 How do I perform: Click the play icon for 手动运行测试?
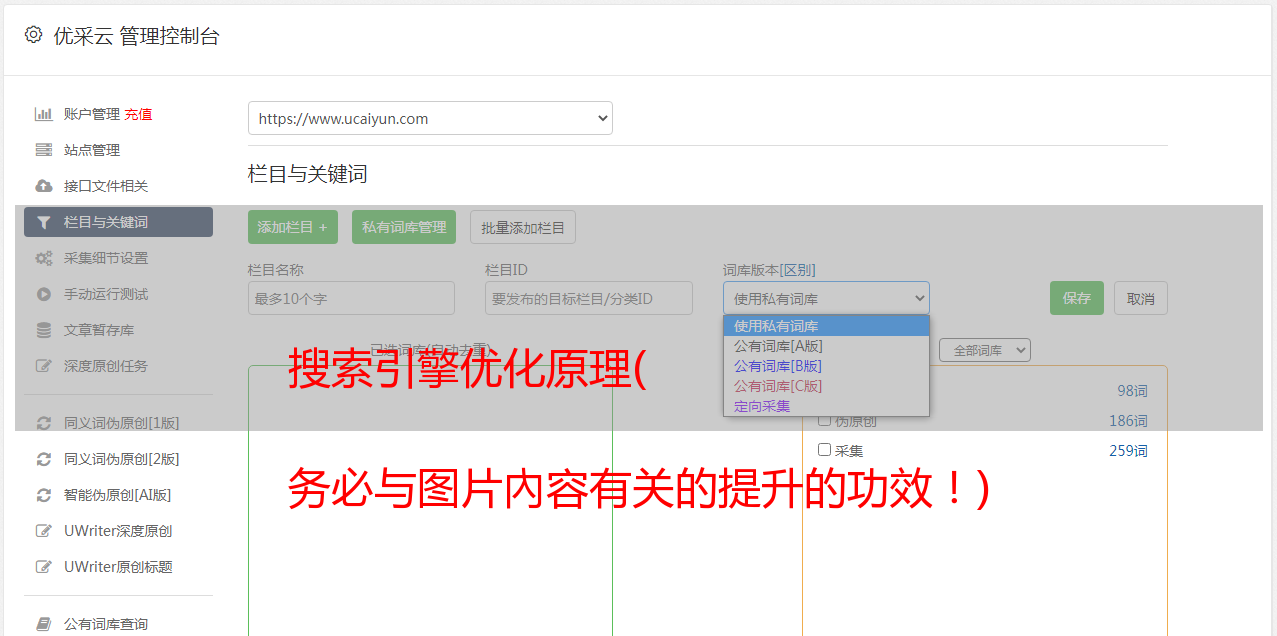43,294
